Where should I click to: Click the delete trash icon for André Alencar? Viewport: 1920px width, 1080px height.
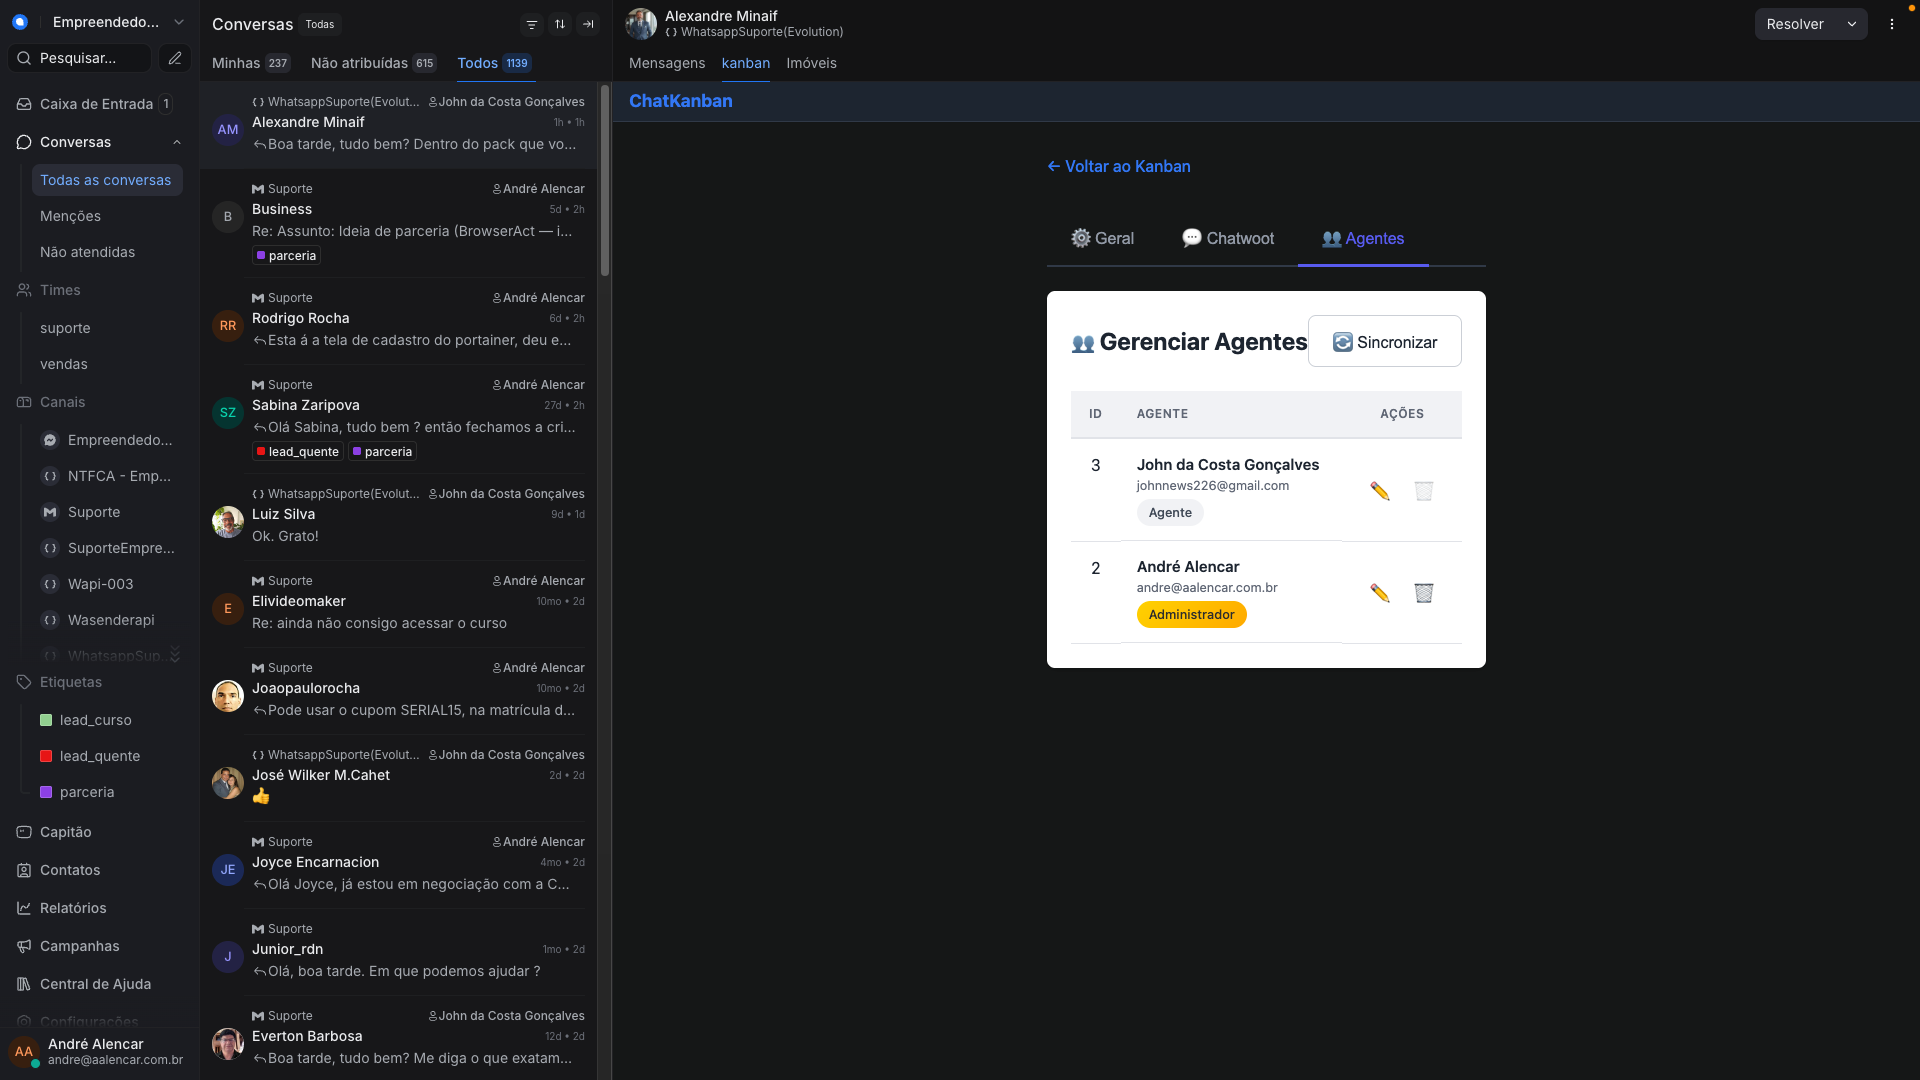point(1423,593)
